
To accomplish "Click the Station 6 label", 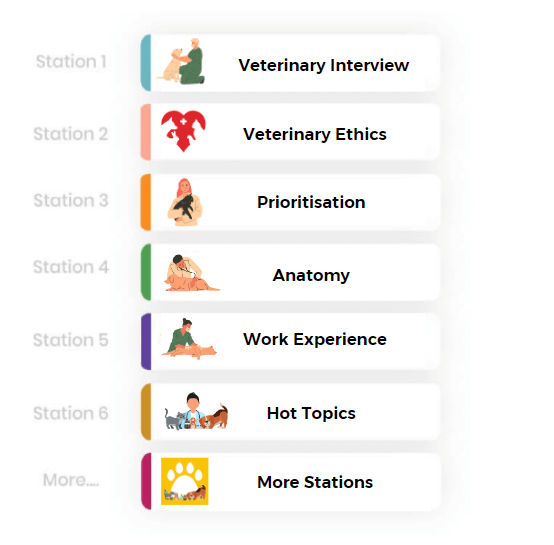I will click(71, 413).
